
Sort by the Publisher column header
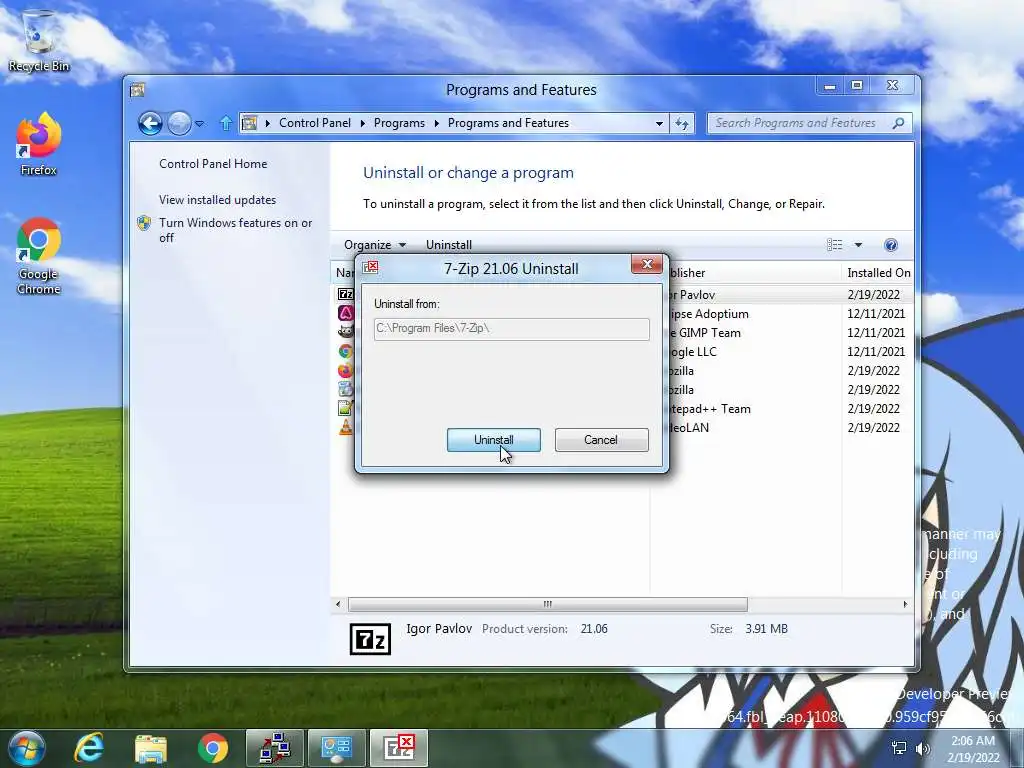(x=754, y=273)
